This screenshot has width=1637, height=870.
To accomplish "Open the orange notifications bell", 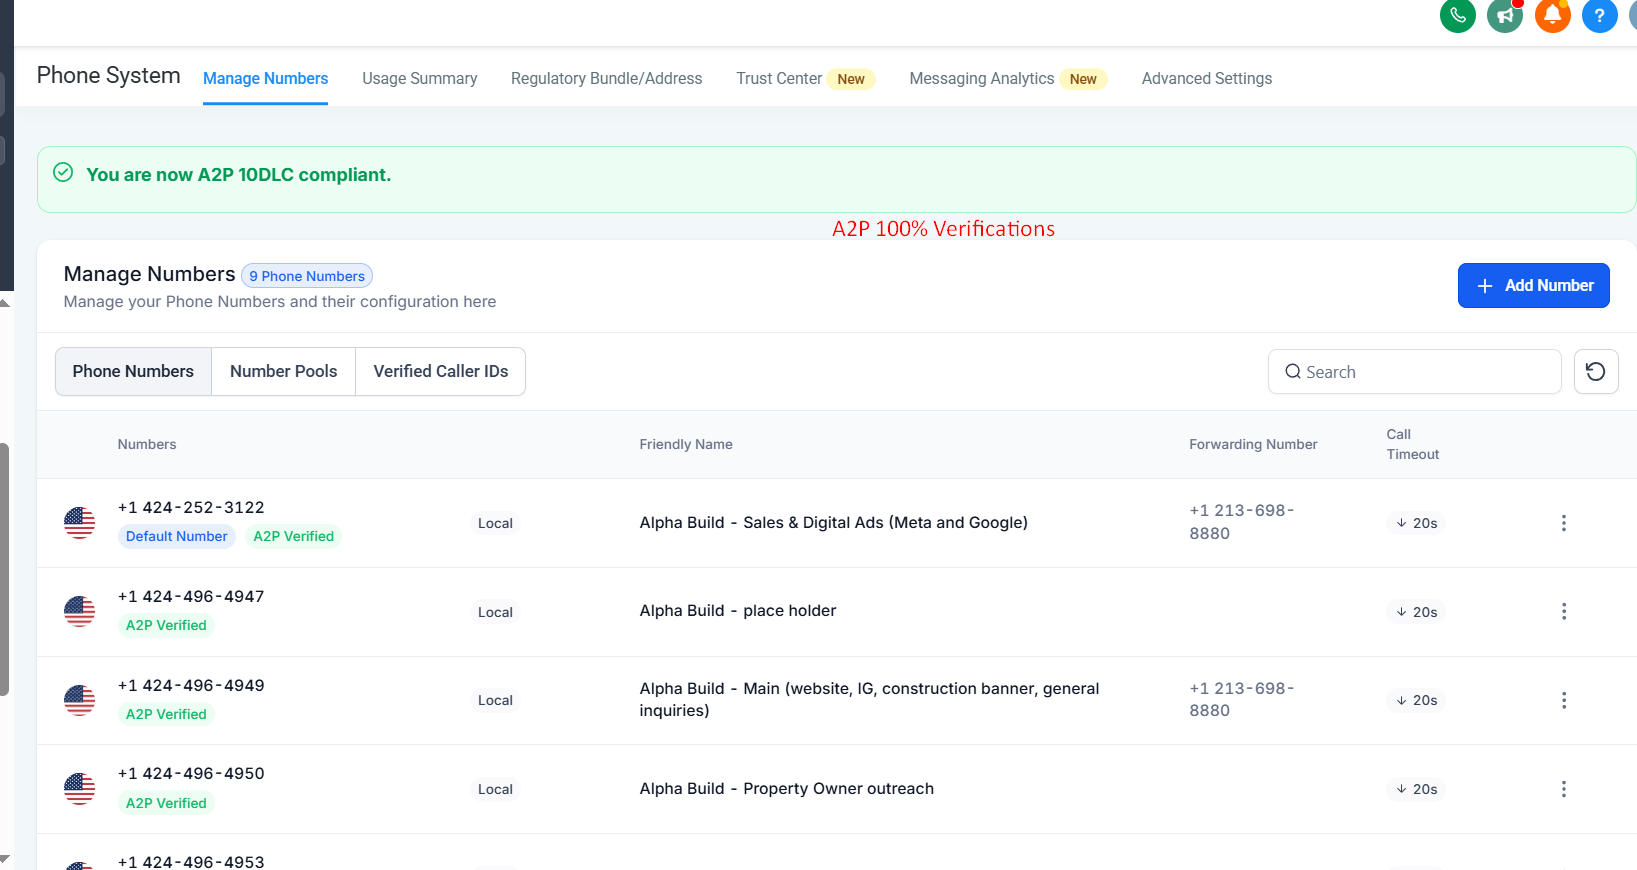I will (x=1552, y=15).
